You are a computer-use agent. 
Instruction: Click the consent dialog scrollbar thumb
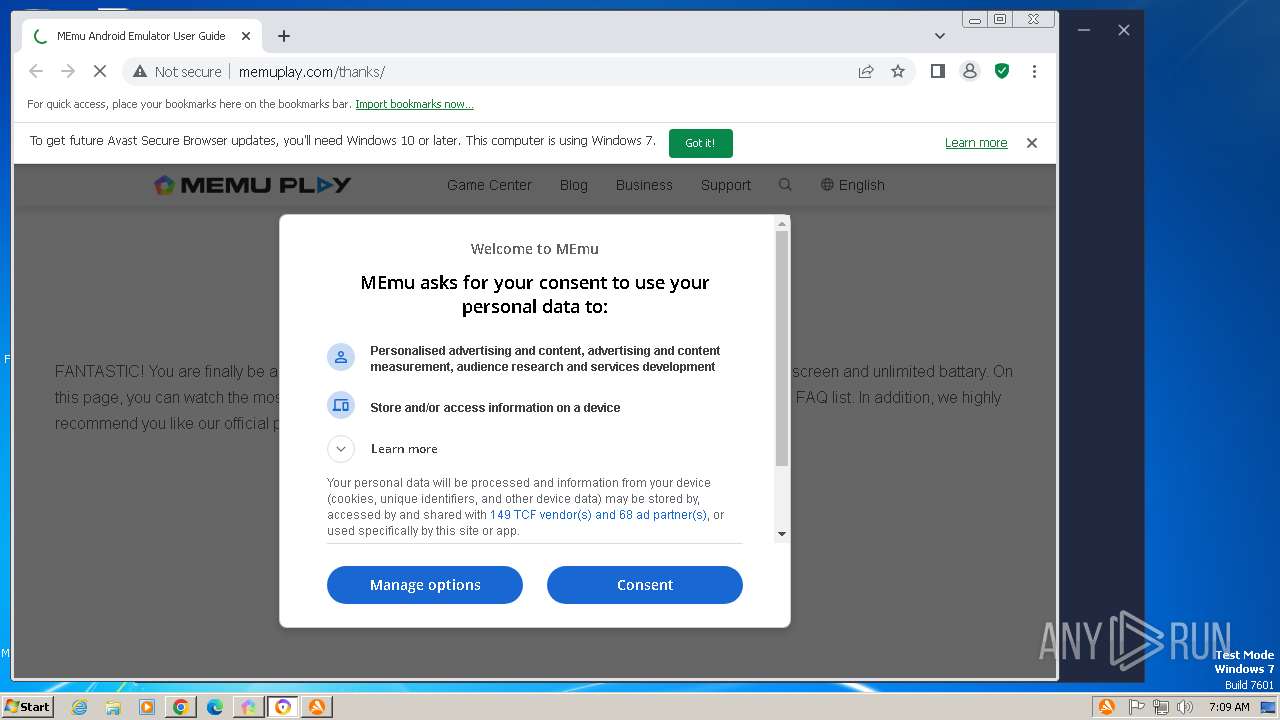coord(782,348)
